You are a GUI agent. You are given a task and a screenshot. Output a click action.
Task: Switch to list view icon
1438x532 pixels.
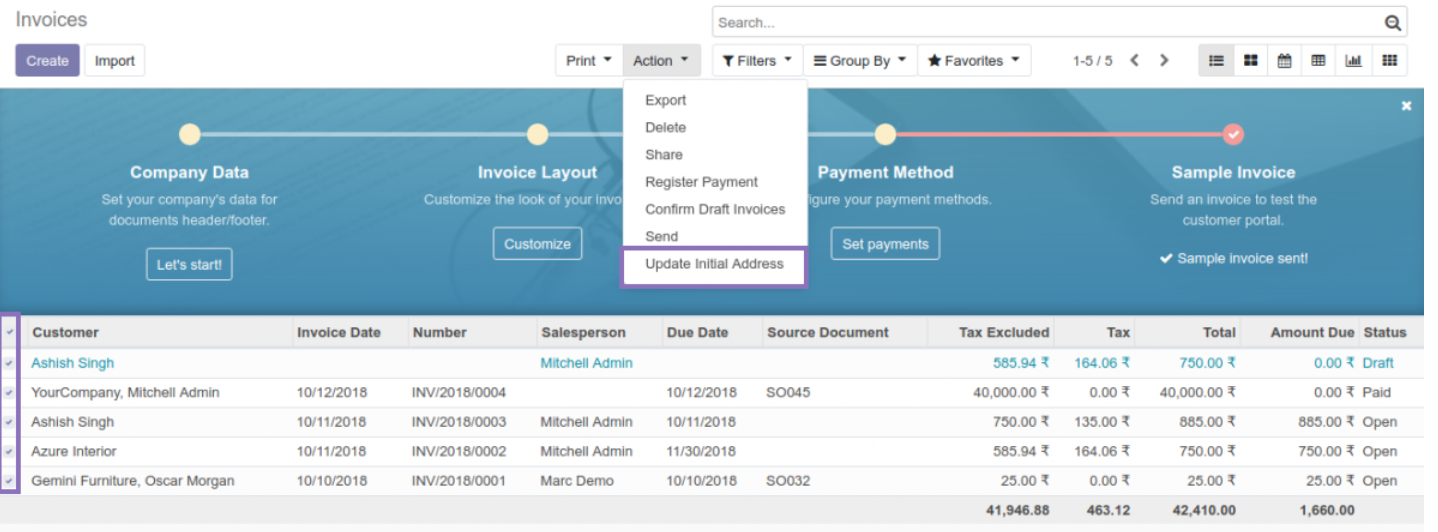coord(1216,61)
